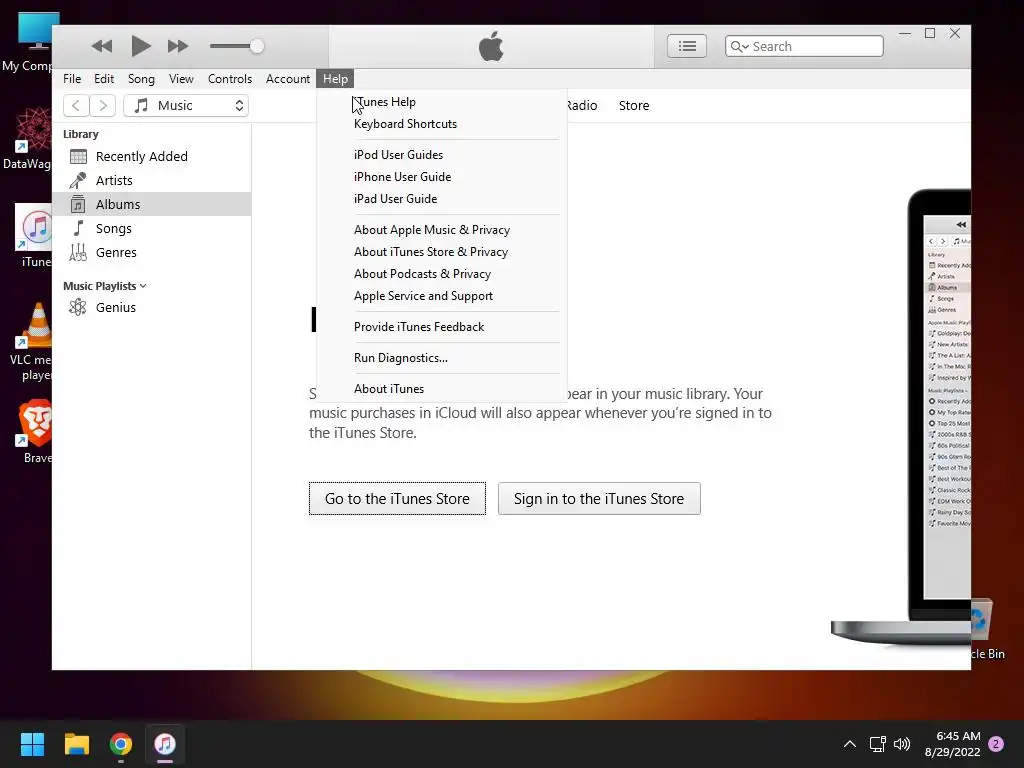The image size is (1024, 768).
Task: Open the File menu
Action: pos(72,78)
